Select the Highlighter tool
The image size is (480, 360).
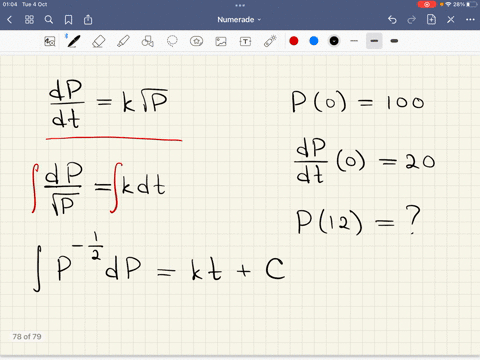coord(123,41)
